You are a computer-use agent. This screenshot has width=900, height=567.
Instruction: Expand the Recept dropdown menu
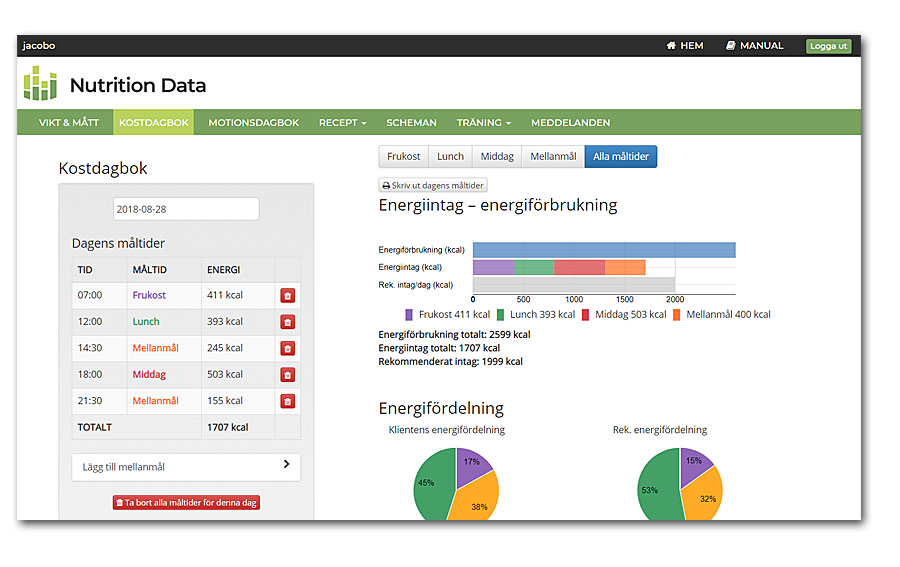tap(342, 123)
